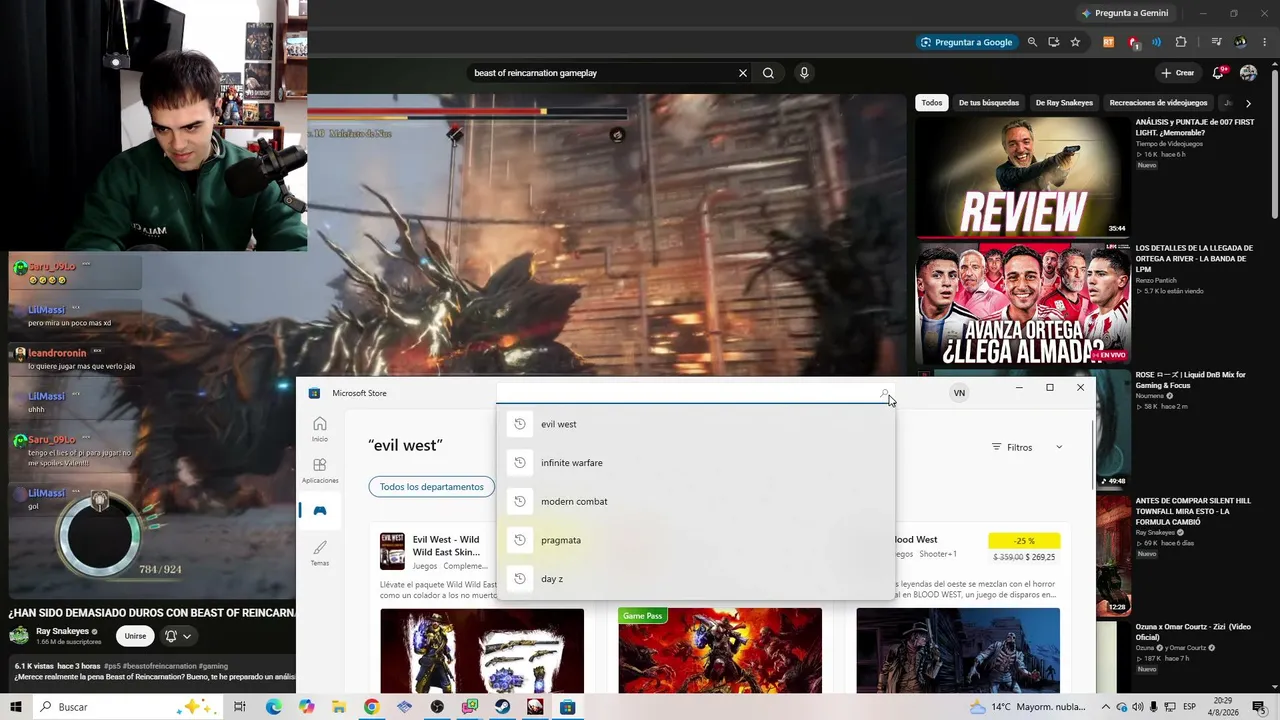Open File Explorer from the taskbar
1280x720 pixels.
click(x=339, y=707)
